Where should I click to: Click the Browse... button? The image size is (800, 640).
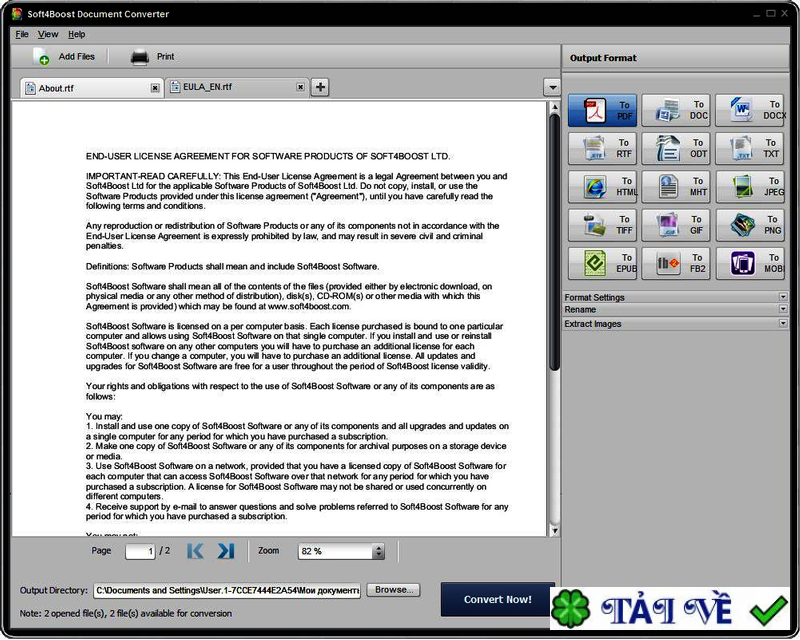(x=393, y=590)
